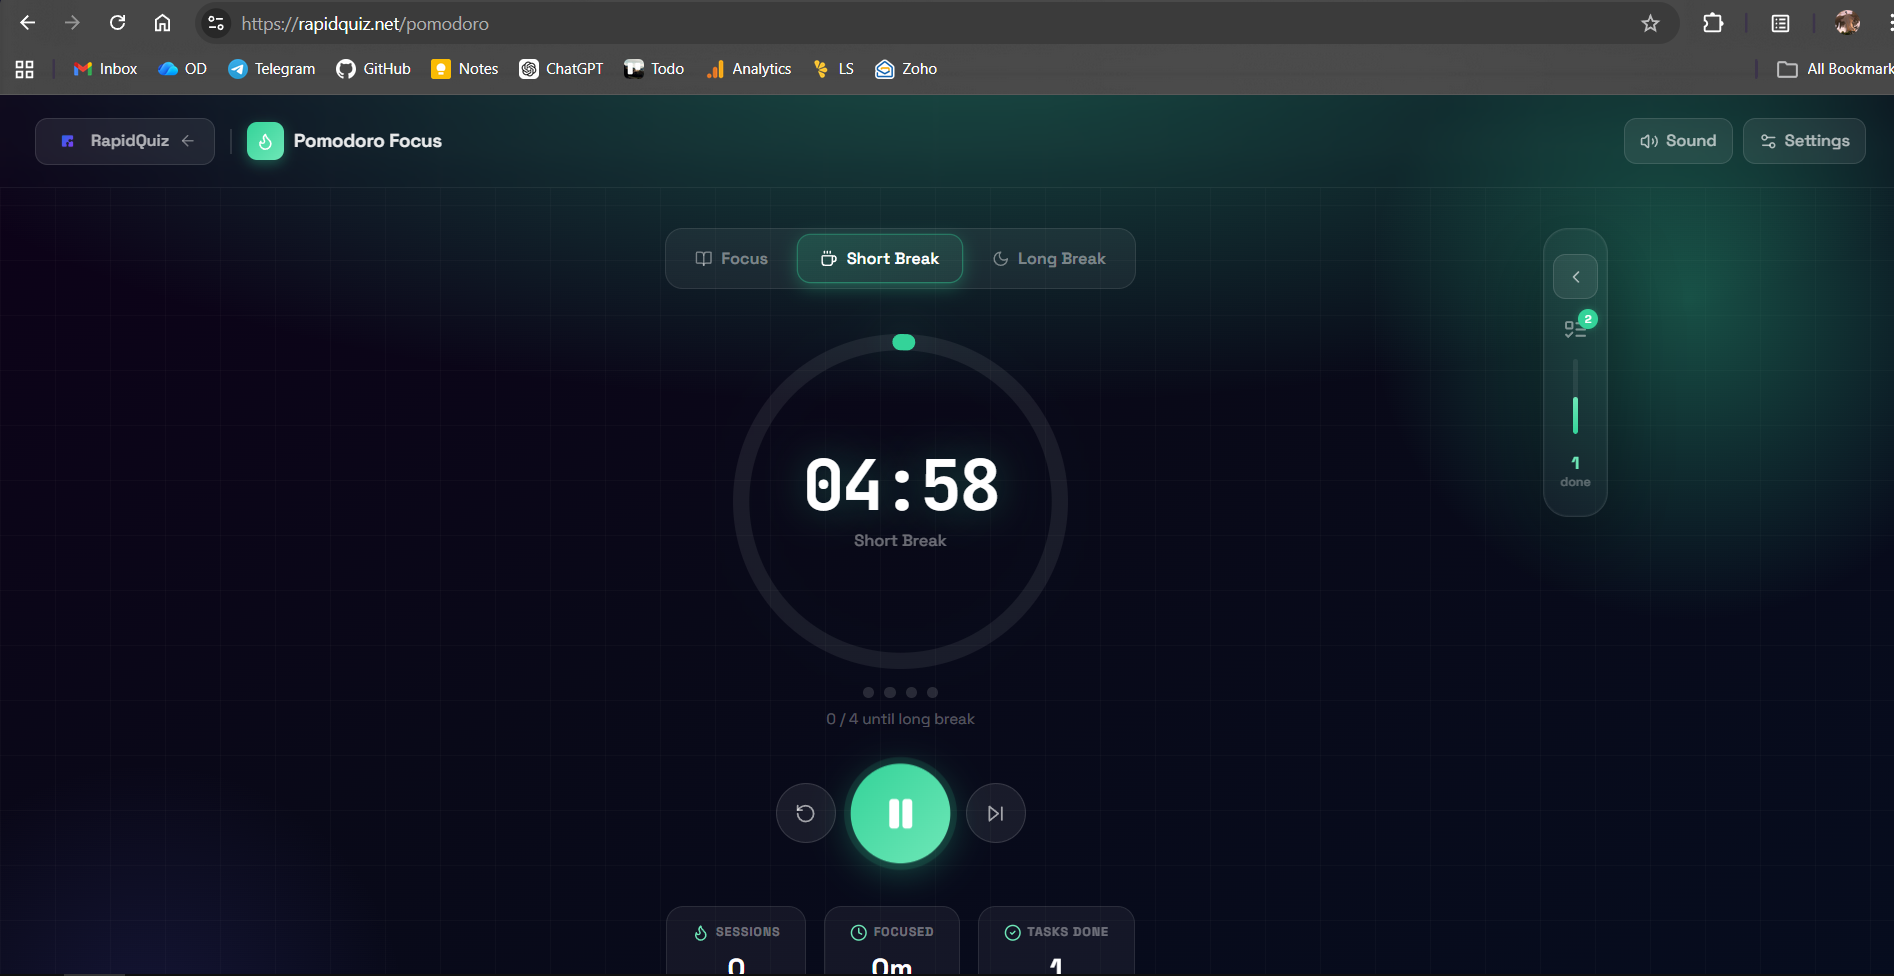Image resolution: width=1894 pixels, height=976 pixels.
Task: Open the Settings panel
Action: (1803, 141)
